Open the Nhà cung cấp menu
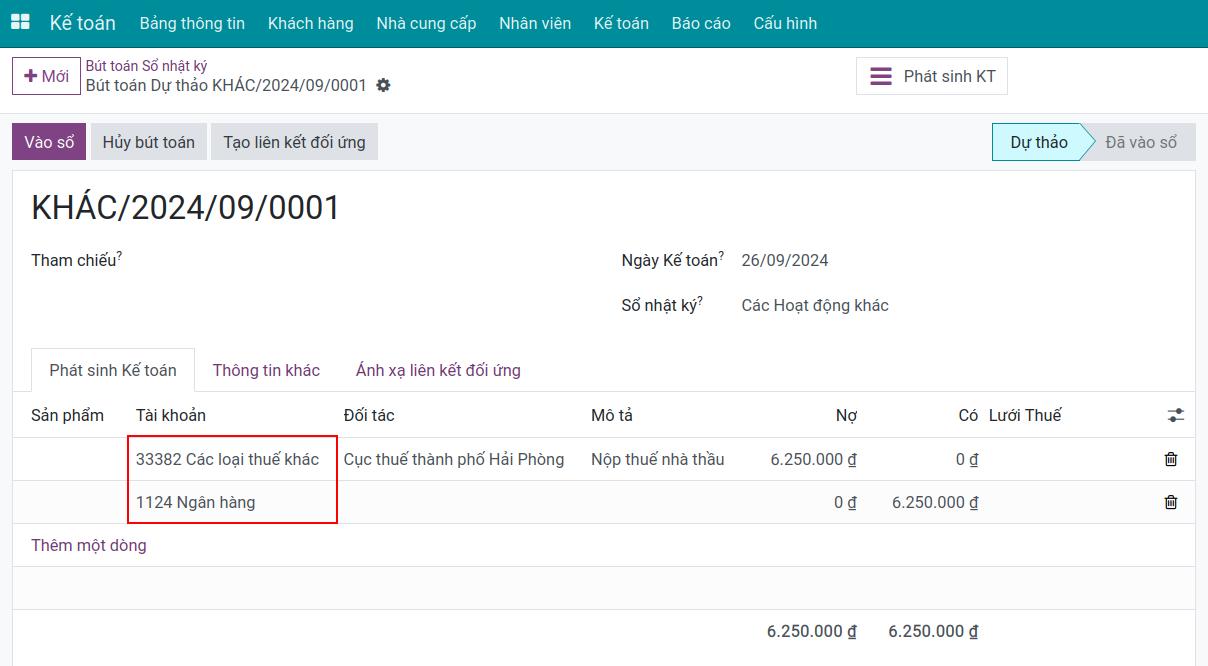1208x666 pixels. (426, 23)
